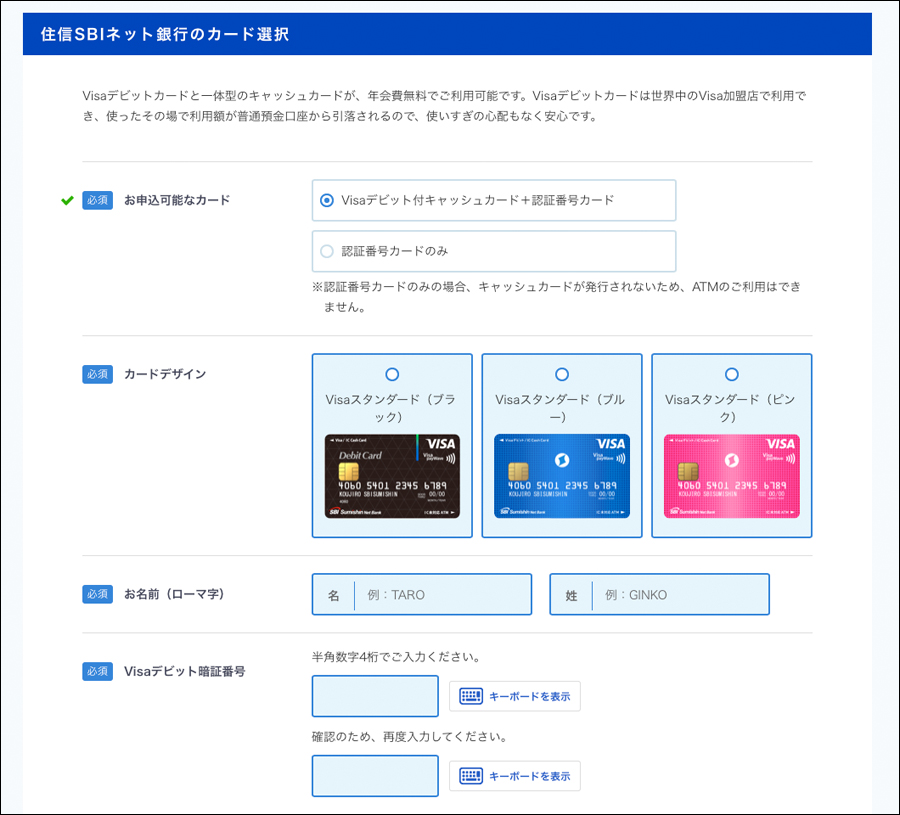The image size is (900, 815).
Task: Click the pink Visa card image
Action: (x=731, y=476)
